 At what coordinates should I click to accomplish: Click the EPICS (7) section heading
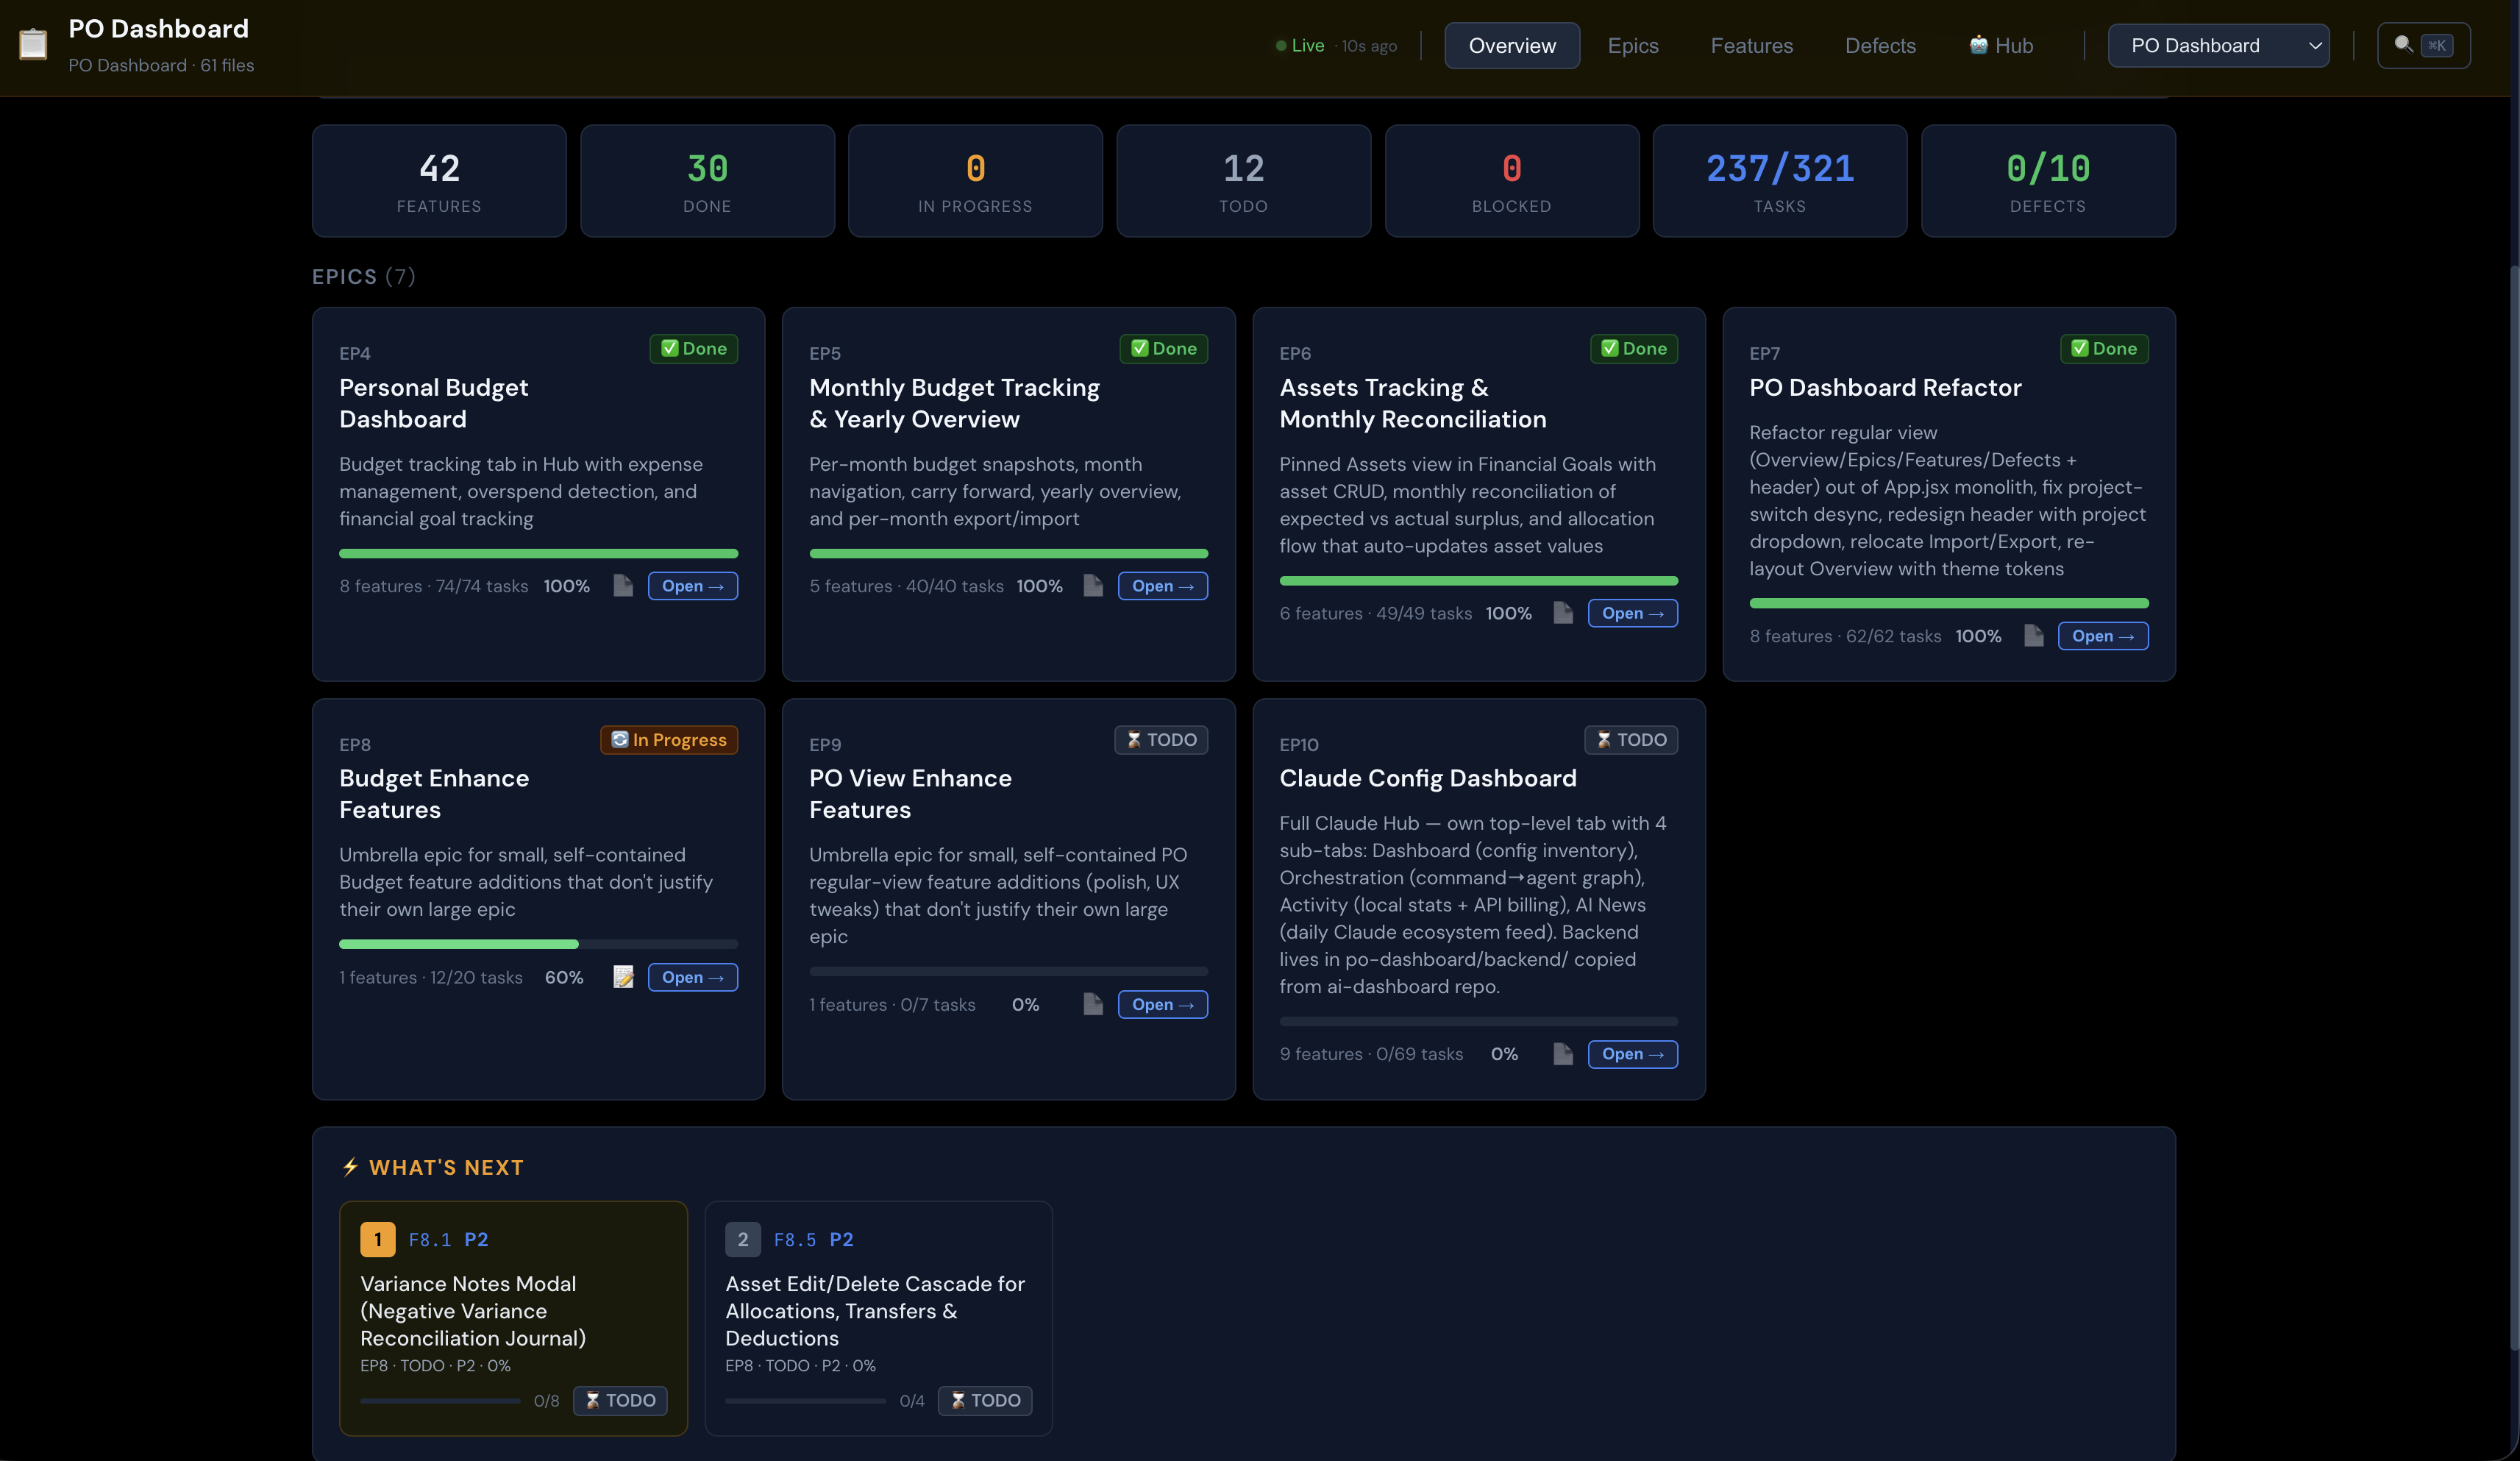coord(363,276)
